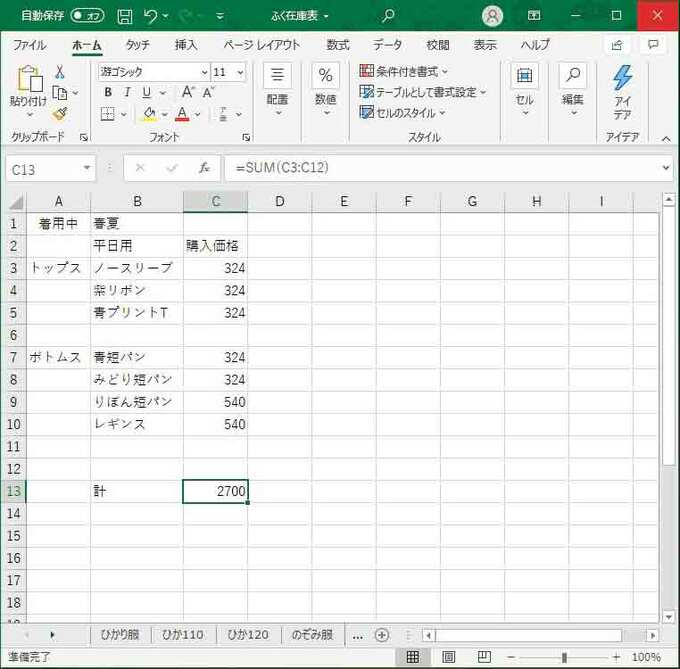Cut selection with the scissors icon
Image resolution: width=680 pixels, height=669 pixels.
click(60, 71)
